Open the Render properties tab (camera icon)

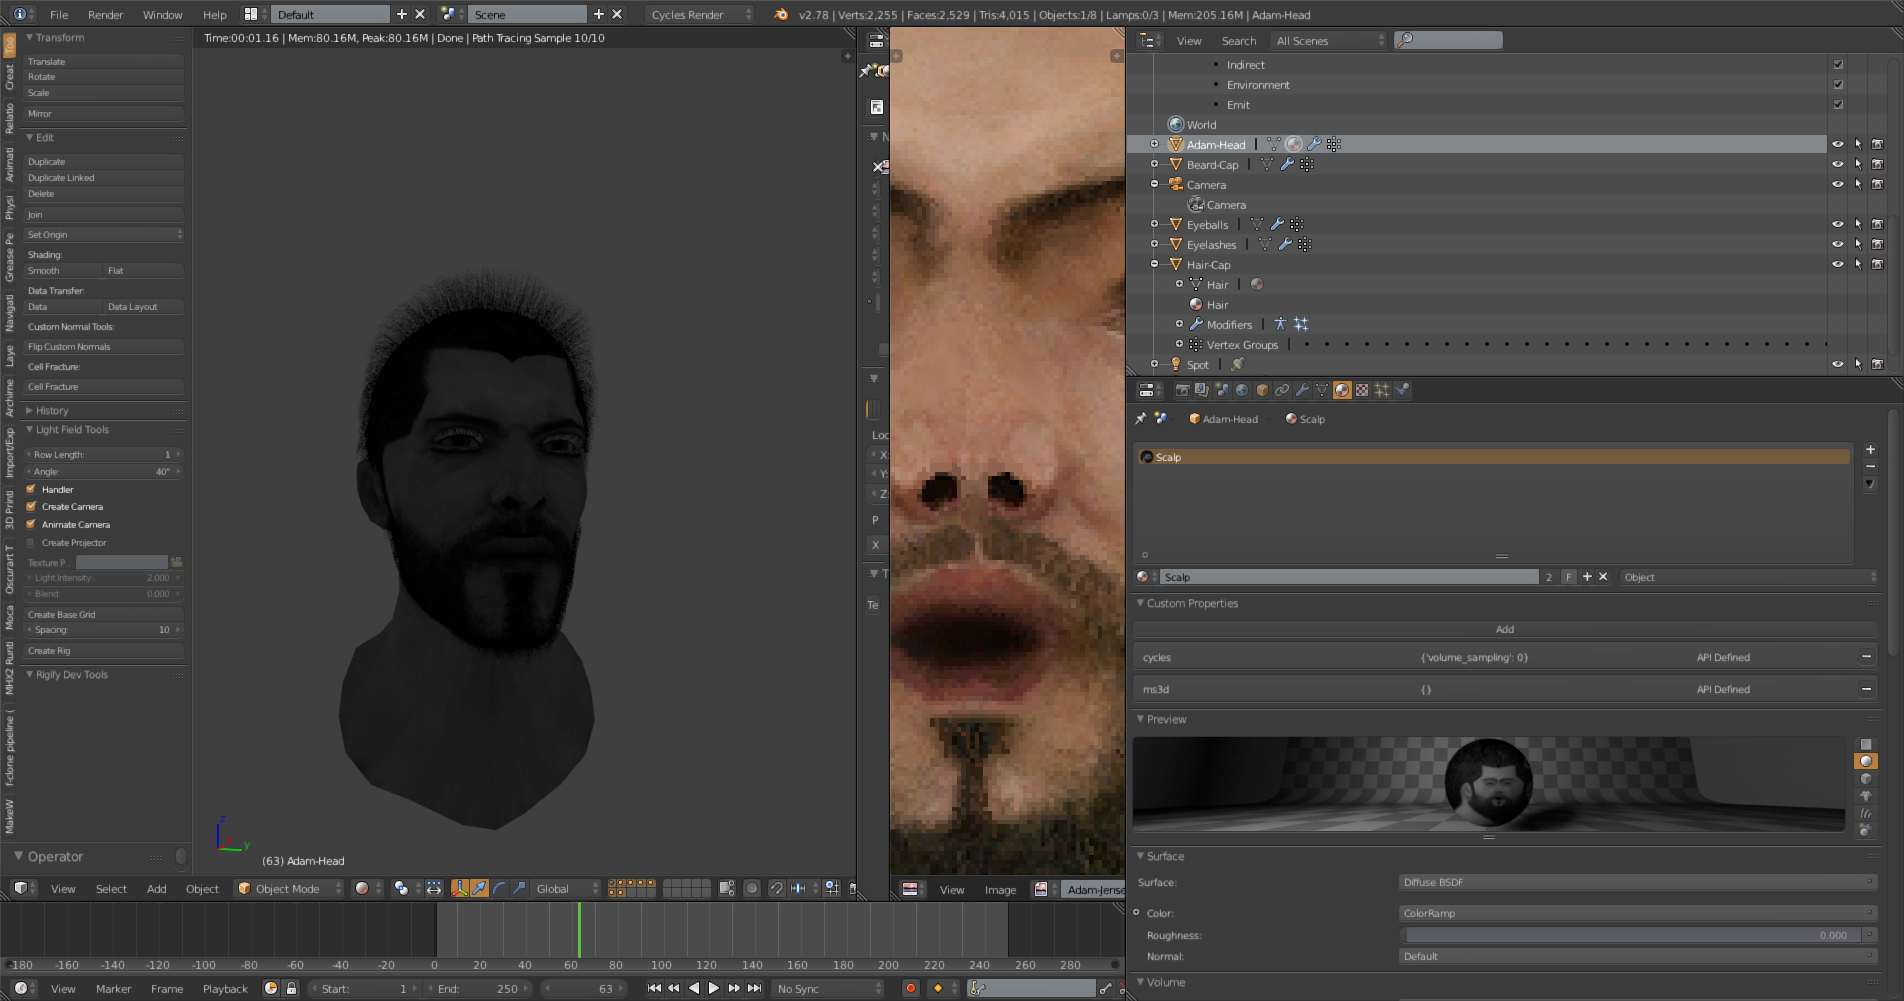pyautogui.click(x=1182, y=390)
